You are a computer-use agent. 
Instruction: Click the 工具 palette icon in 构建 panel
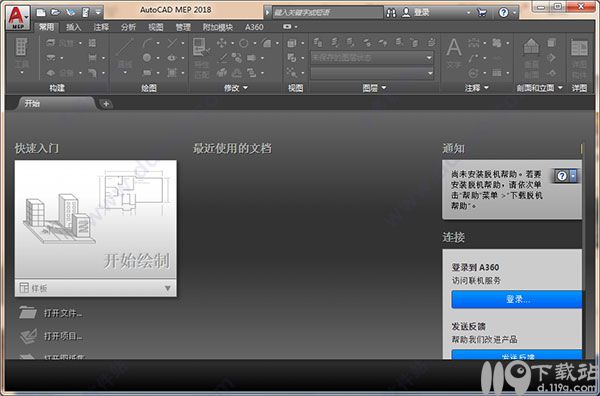(22, 47)
